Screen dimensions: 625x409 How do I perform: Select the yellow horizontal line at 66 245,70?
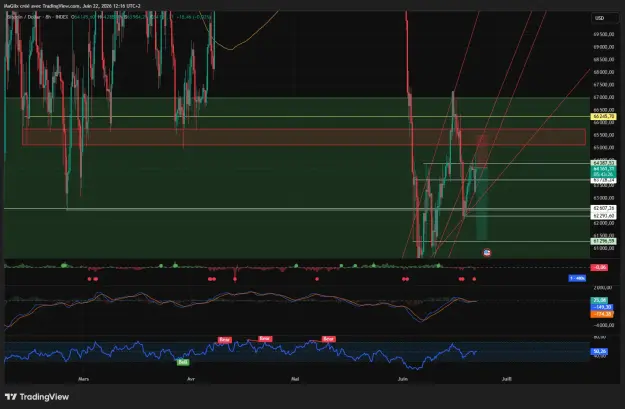tap(307, 116)
